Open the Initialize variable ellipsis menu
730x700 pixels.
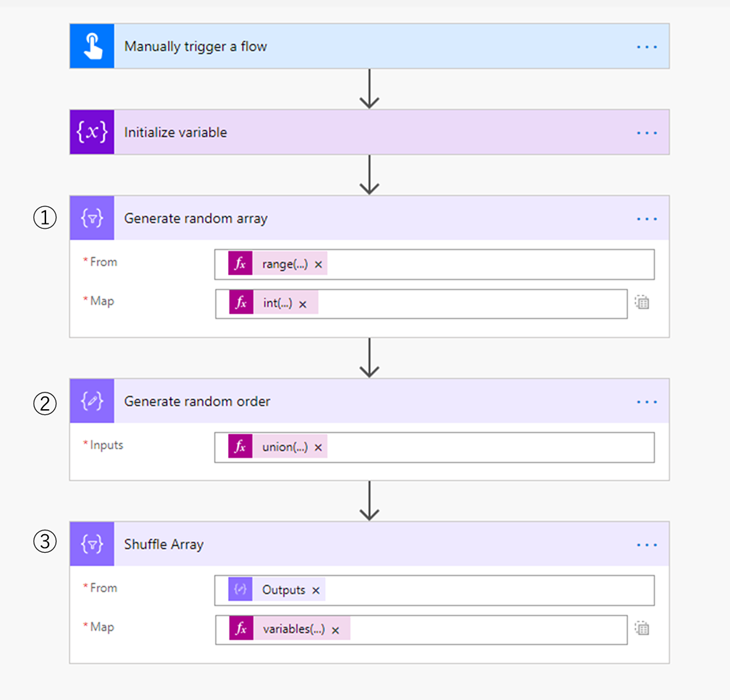coord(647,133)
